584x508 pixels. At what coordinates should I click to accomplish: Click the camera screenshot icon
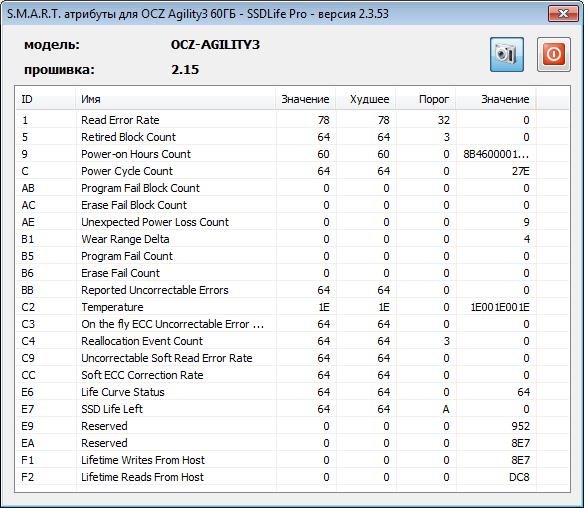click(x=507, y=54)
